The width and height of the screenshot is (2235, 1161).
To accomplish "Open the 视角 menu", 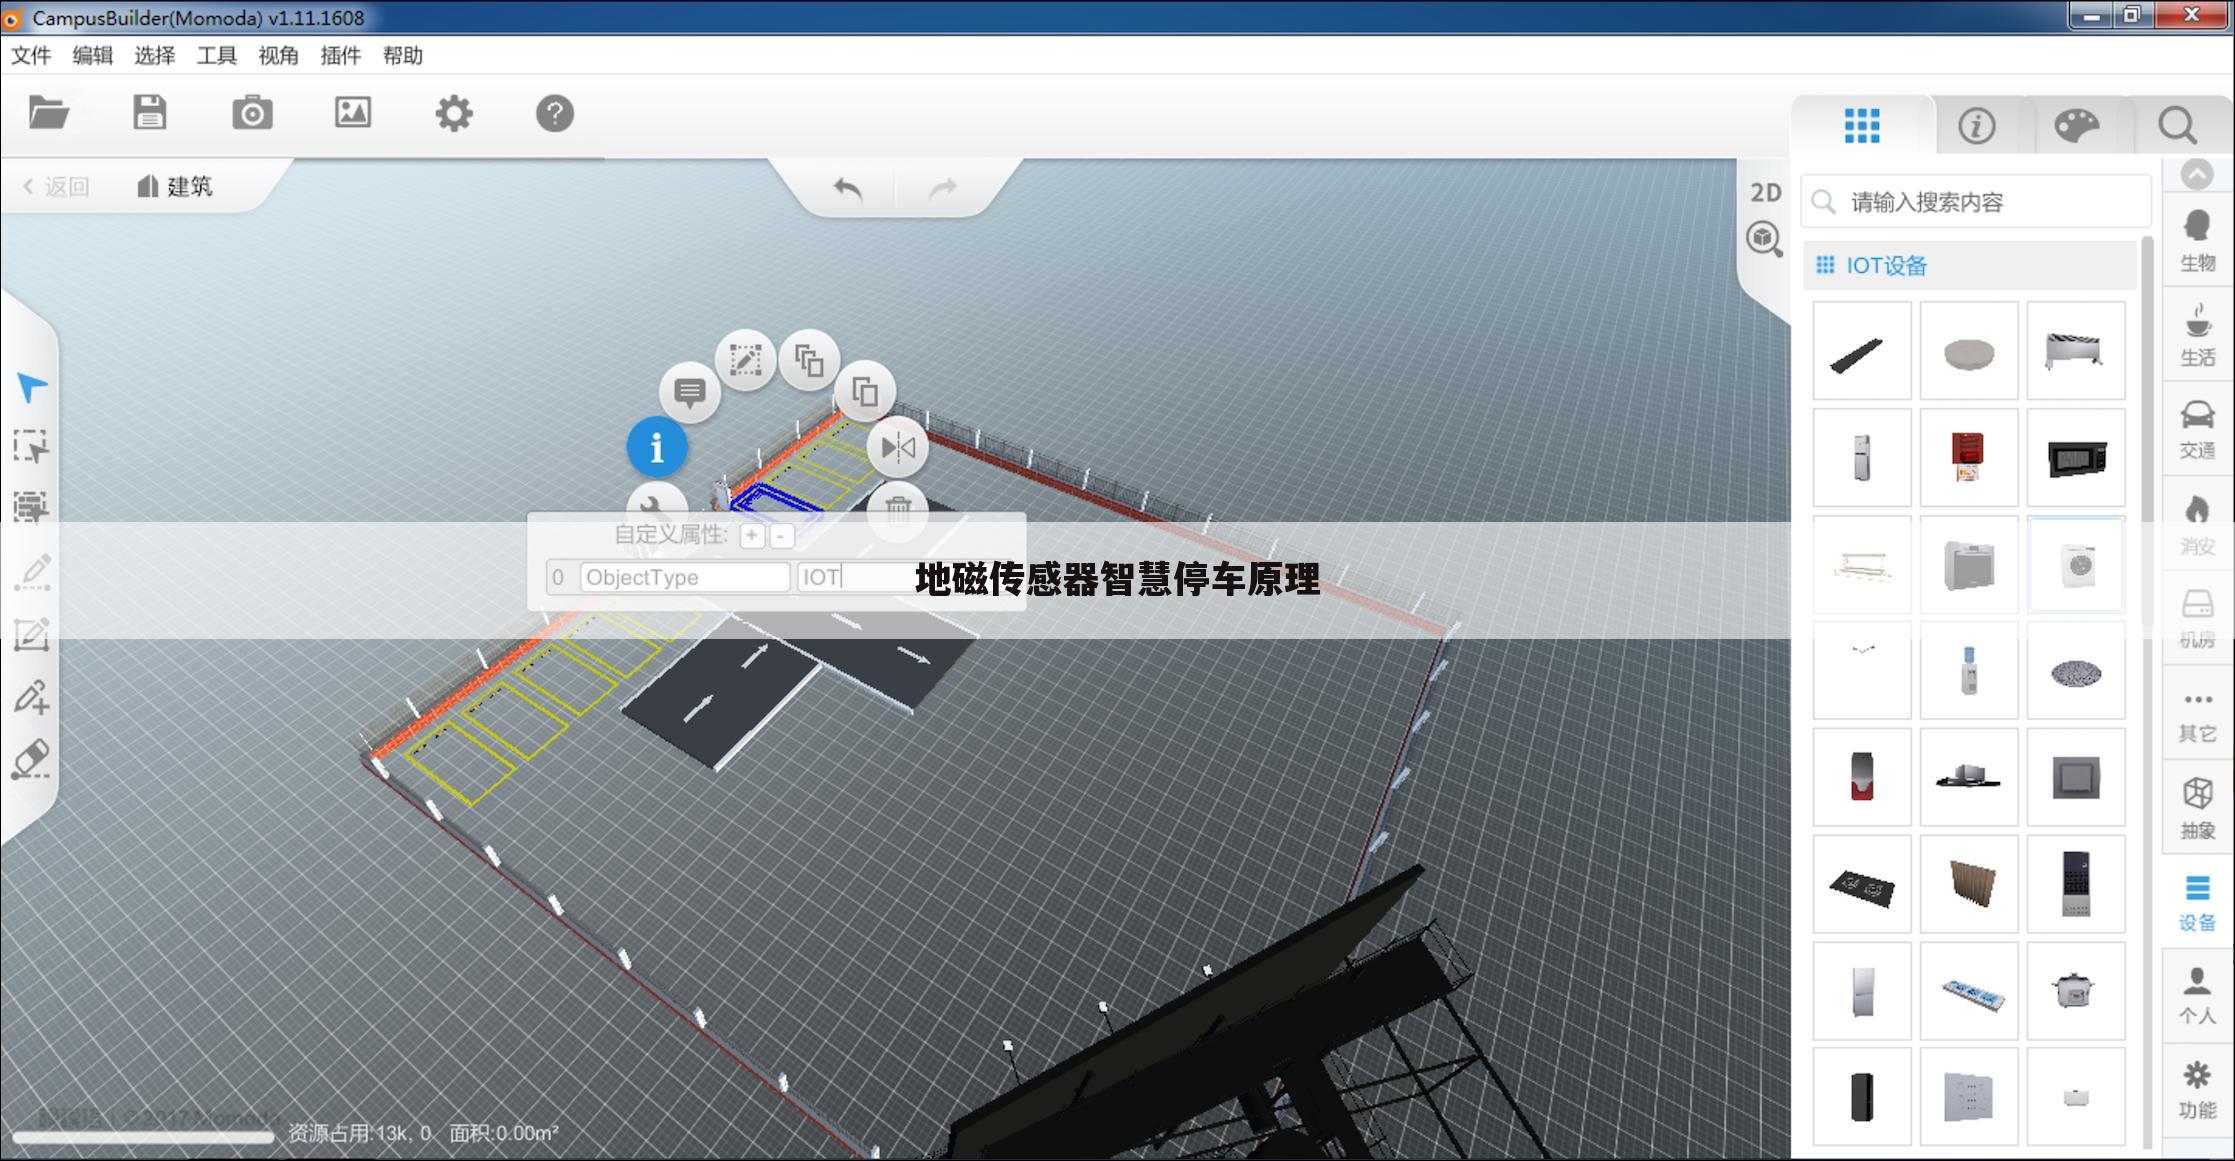I will click(279, 56).
